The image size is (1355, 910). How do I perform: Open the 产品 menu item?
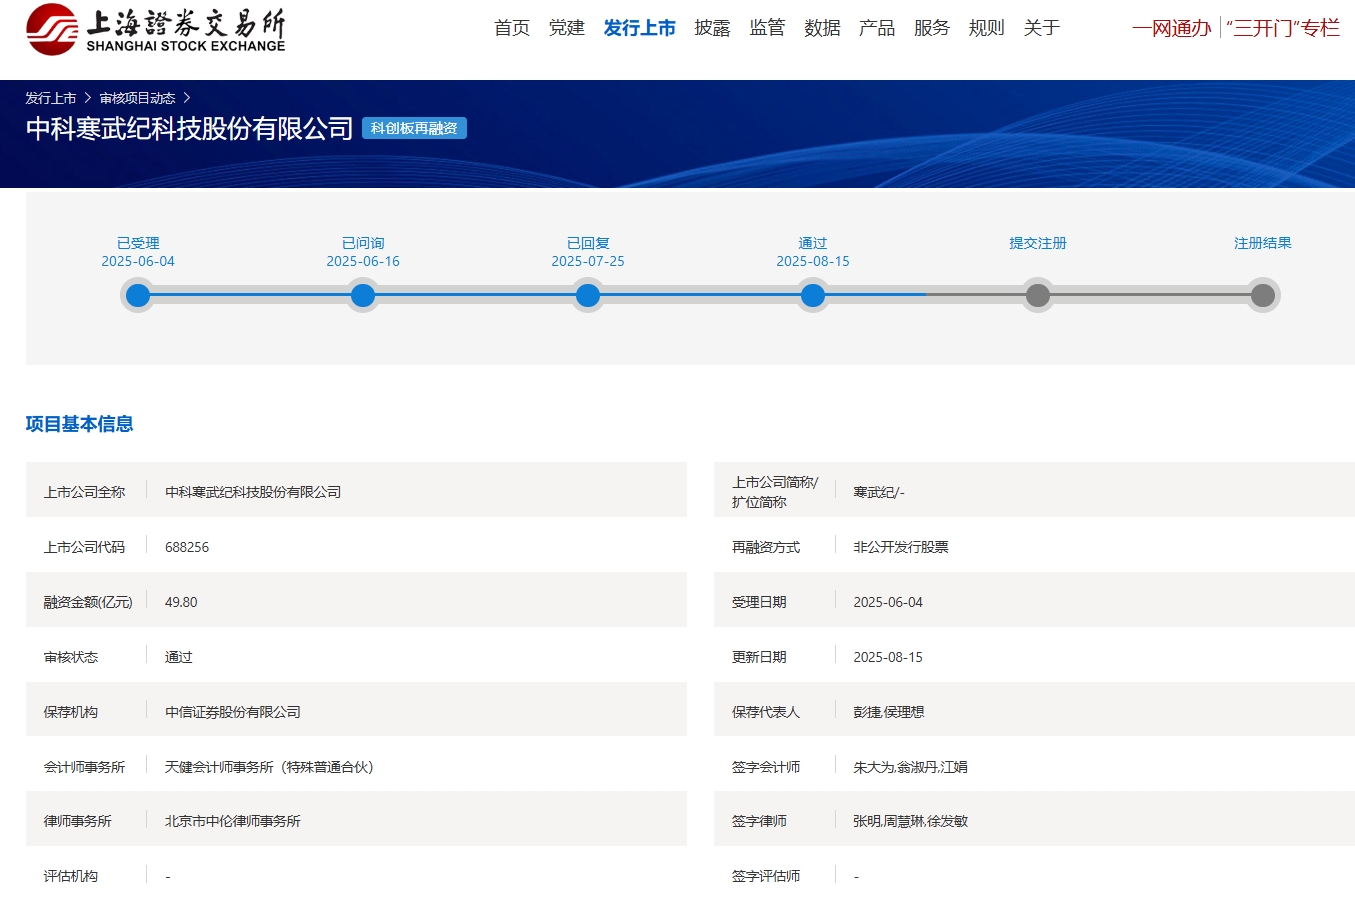coord(877,28)
